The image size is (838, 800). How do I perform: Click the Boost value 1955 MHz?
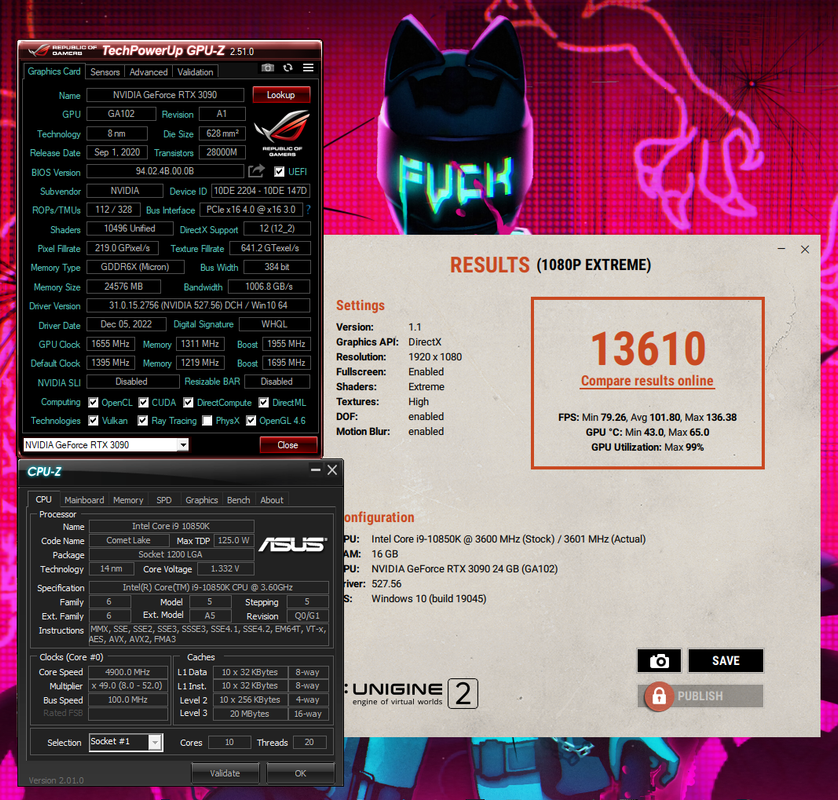(286, 344)
